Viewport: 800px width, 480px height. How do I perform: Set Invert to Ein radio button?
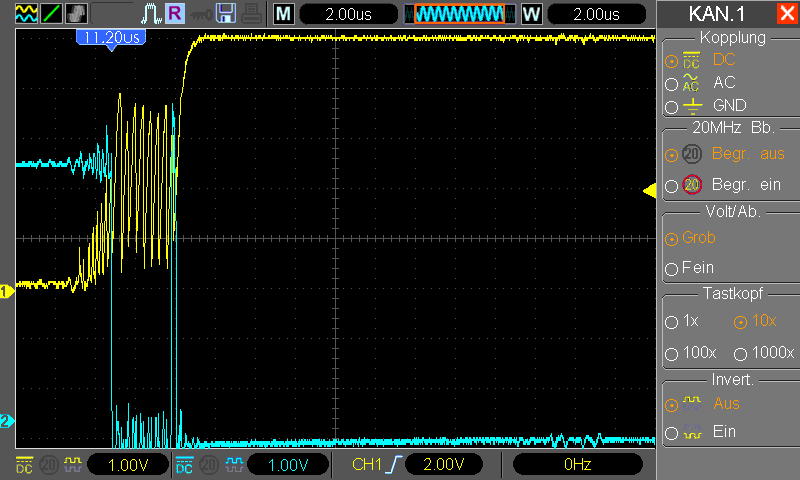671,433
